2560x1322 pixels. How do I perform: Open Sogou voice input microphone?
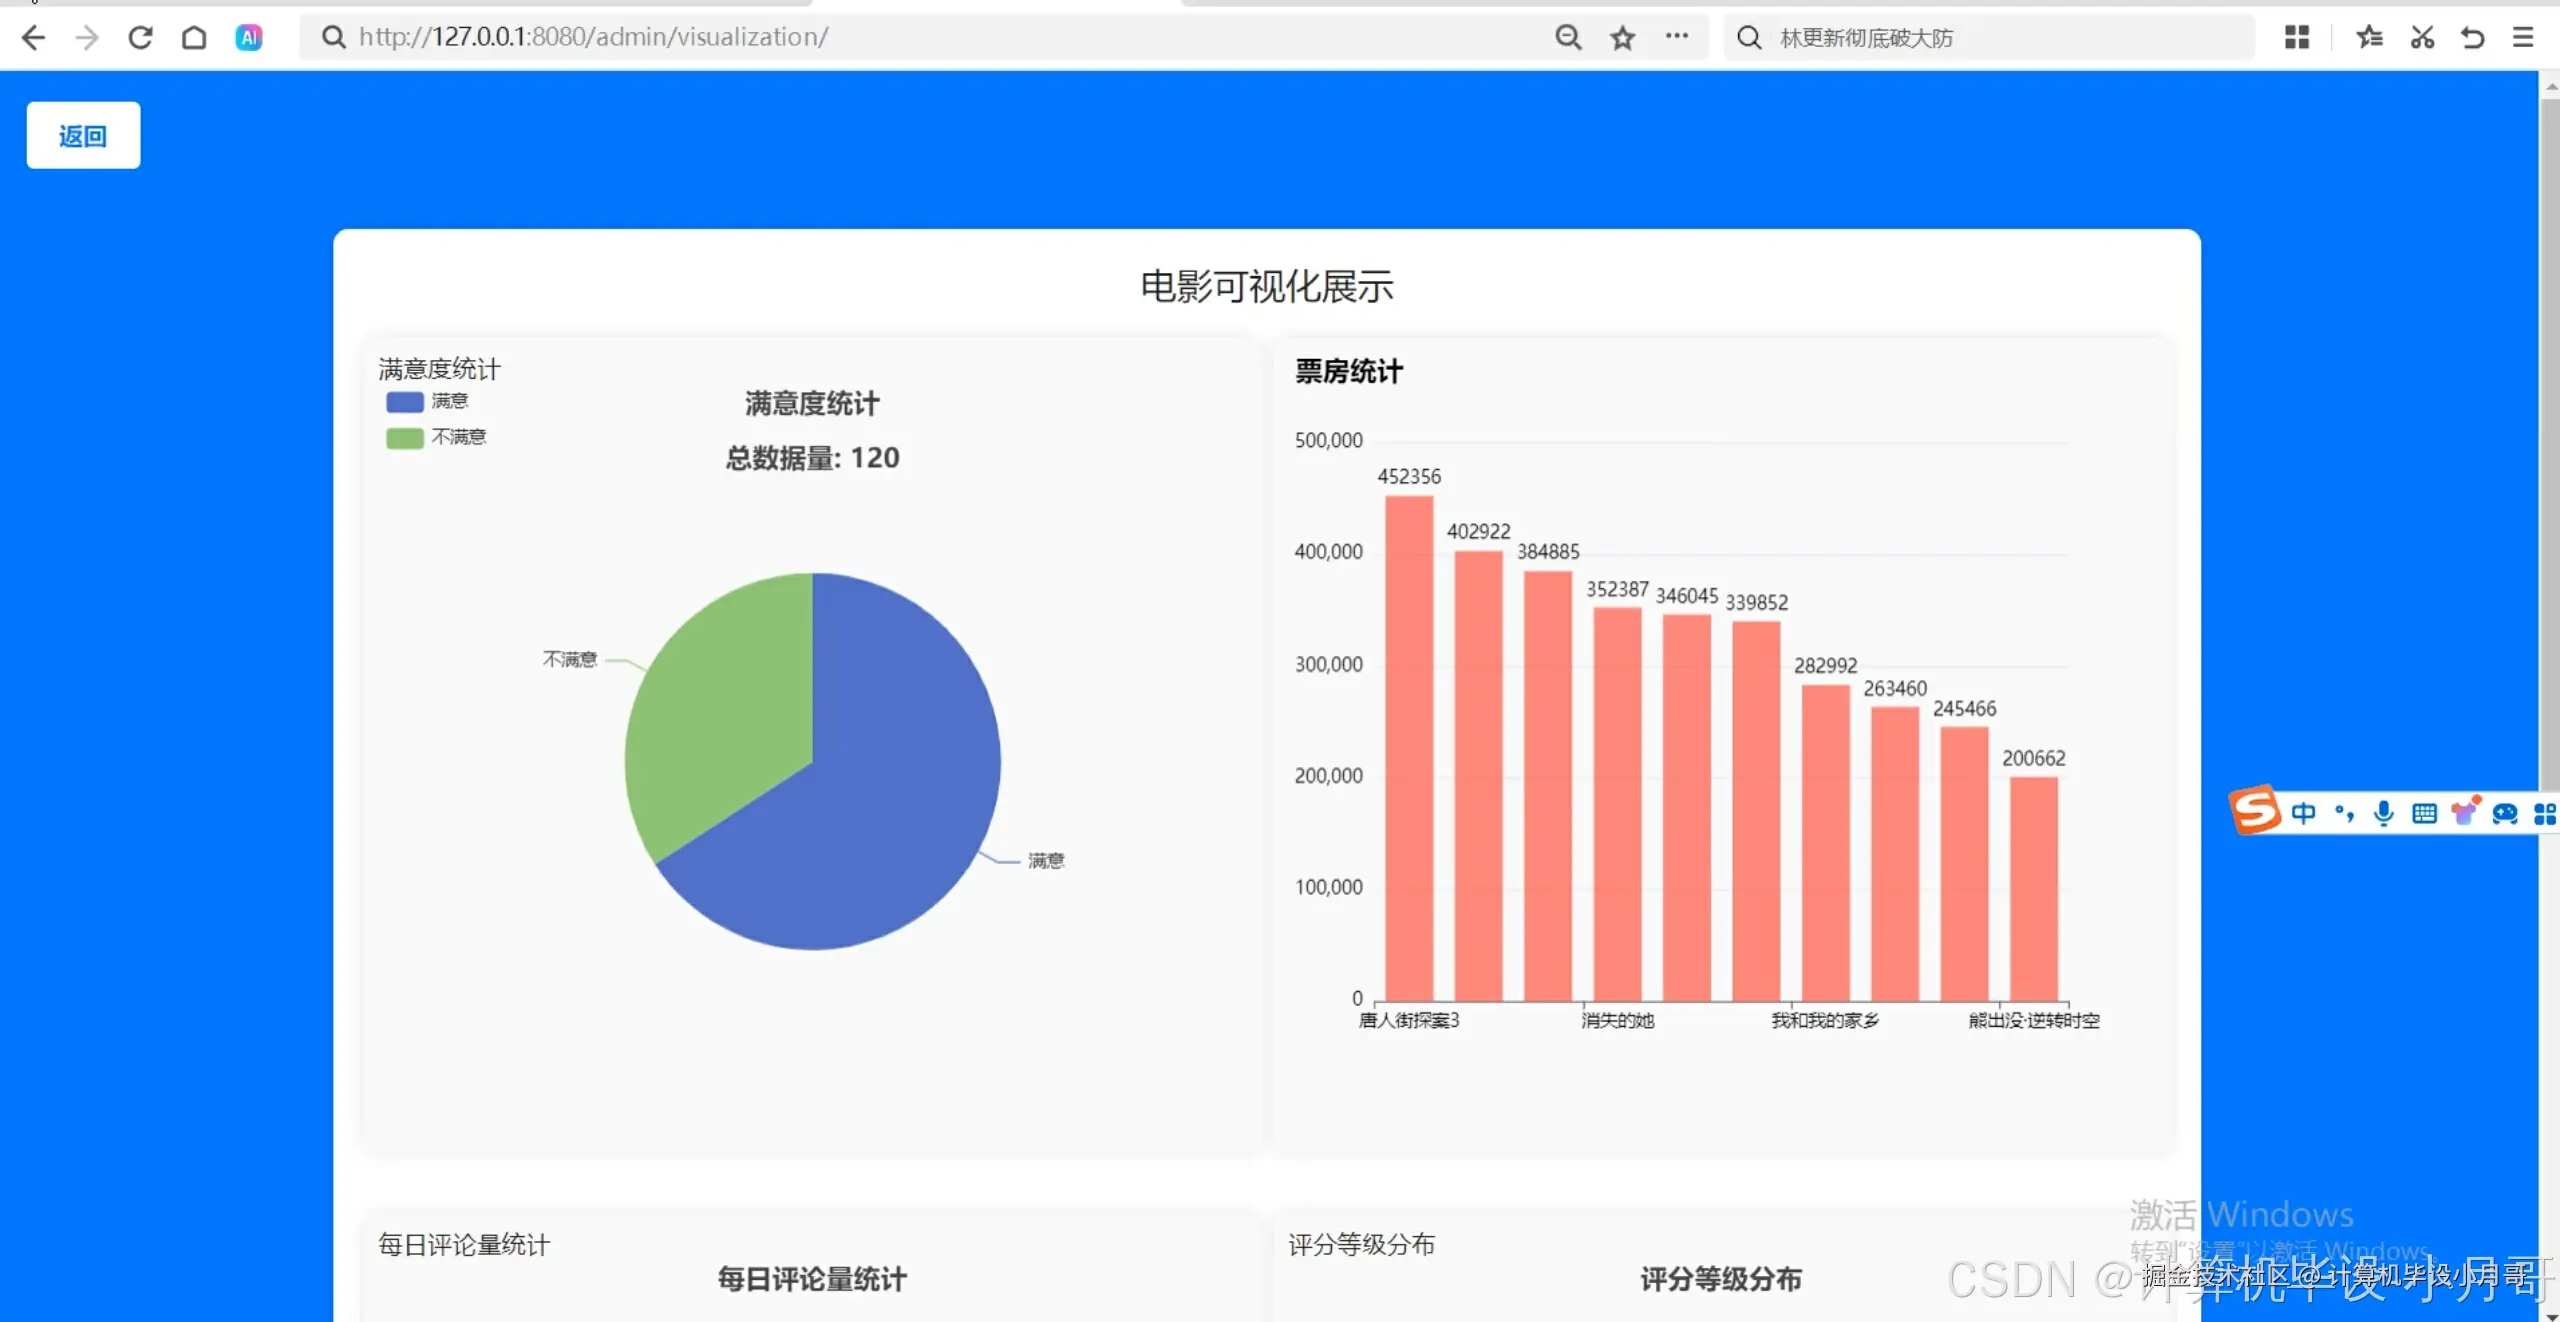click(2385, 813)
